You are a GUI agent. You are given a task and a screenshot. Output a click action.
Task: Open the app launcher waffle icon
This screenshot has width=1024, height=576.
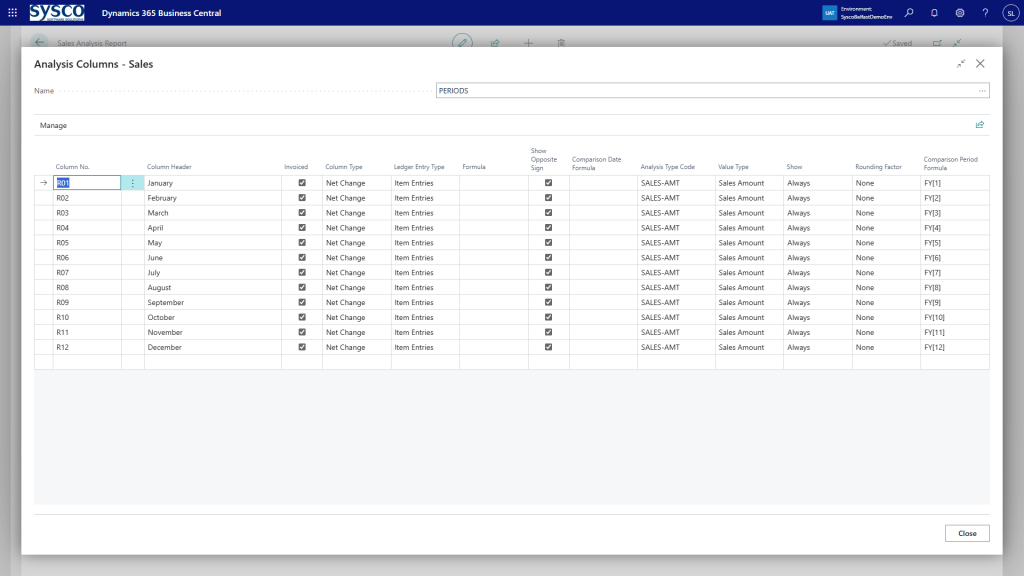point(12,13)
